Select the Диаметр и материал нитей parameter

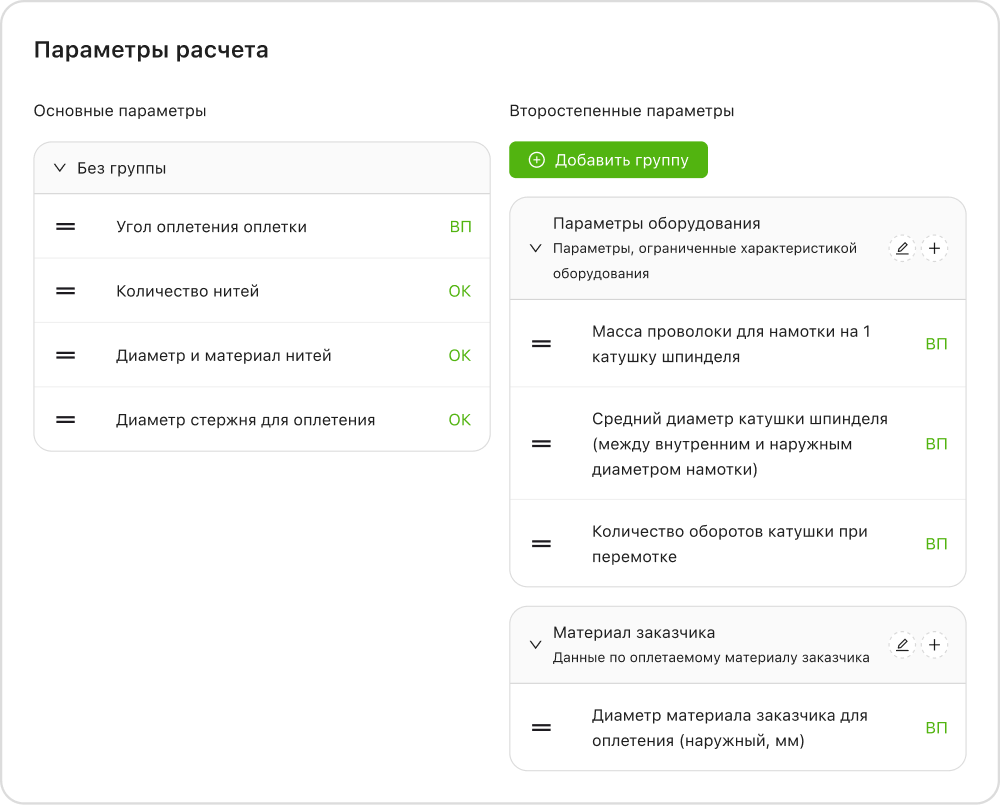tap(224, 355)
